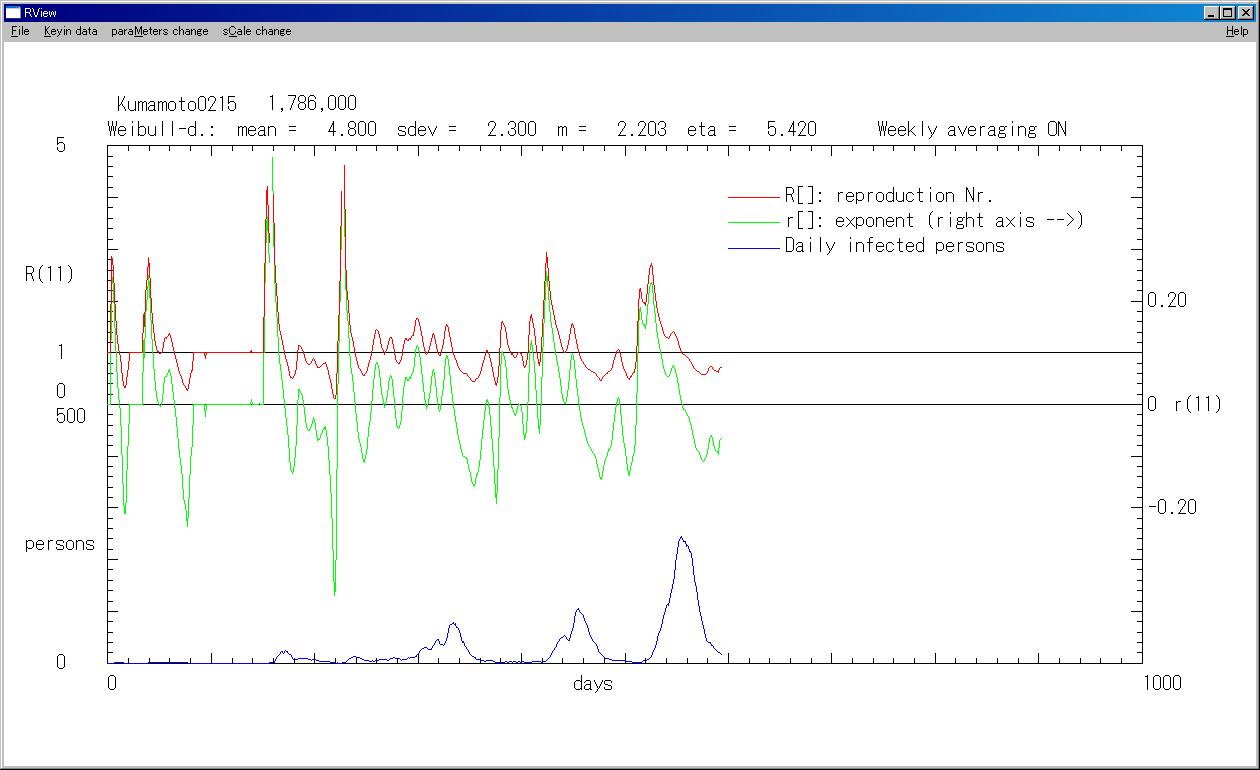
Task: Click the x-axis end value '1000'
Action: coord(1161,683)
